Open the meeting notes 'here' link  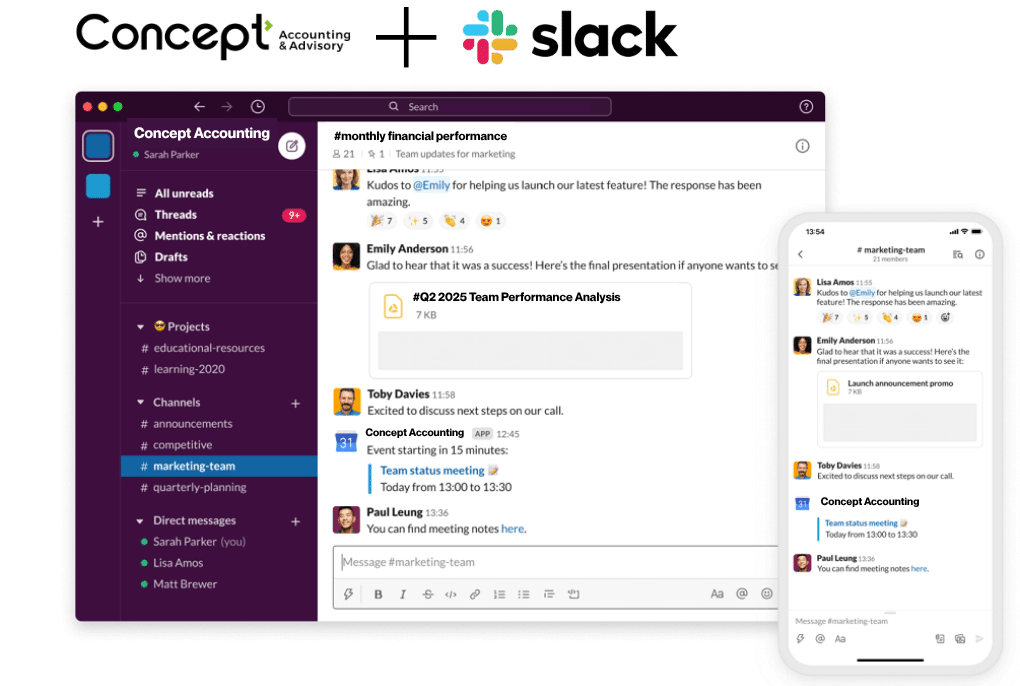(x=512, y=529)
